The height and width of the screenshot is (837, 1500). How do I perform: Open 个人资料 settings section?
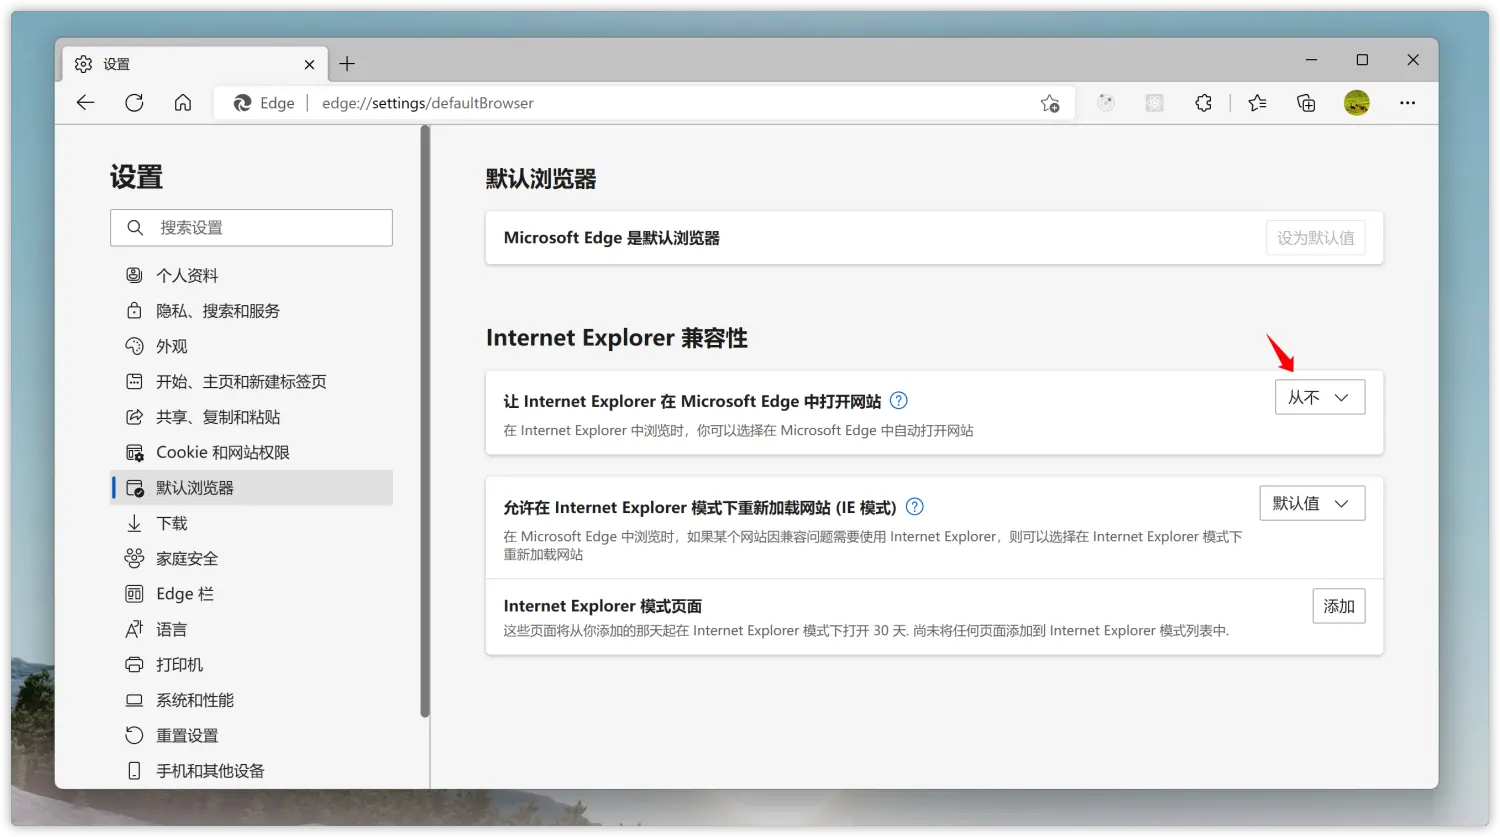(251, 275)
